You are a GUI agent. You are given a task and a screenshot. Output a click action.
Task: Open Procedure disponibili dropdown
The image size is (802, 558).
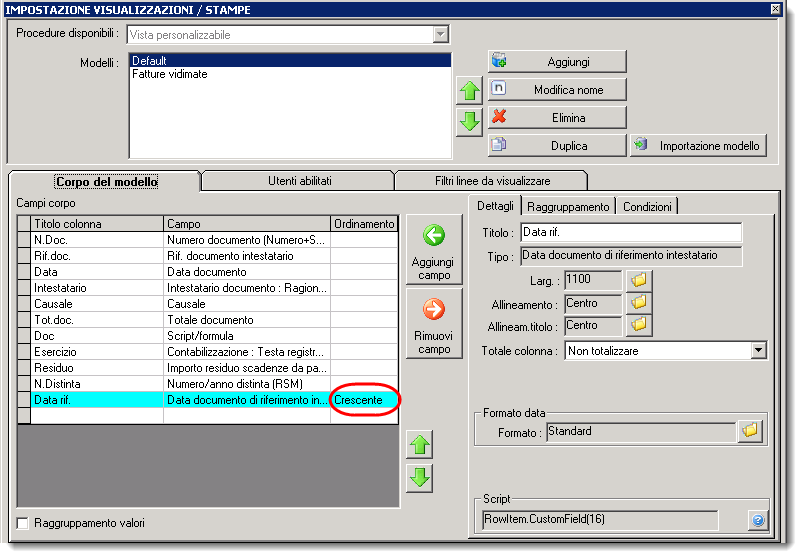(x=440, y=35)
